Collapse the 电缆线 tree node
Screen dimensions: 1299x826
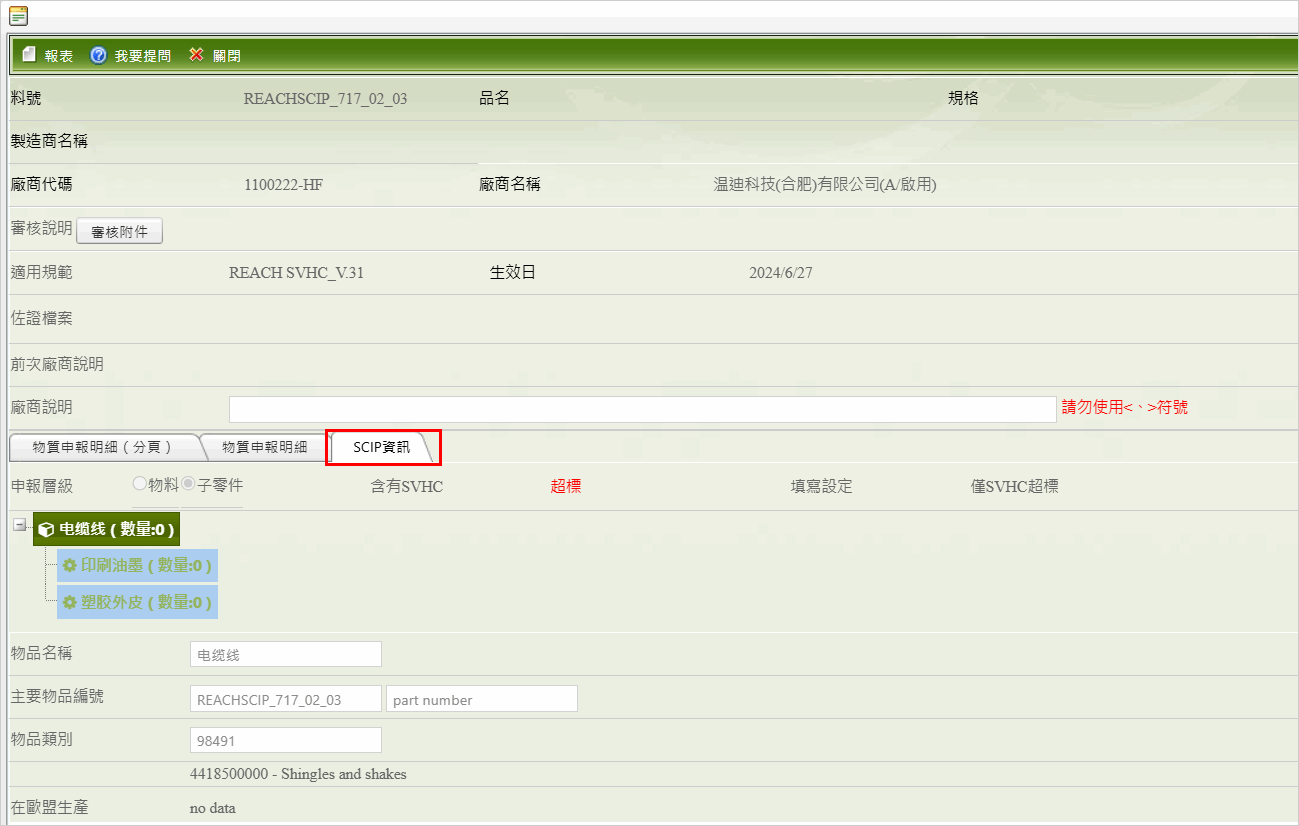(20, 525)
